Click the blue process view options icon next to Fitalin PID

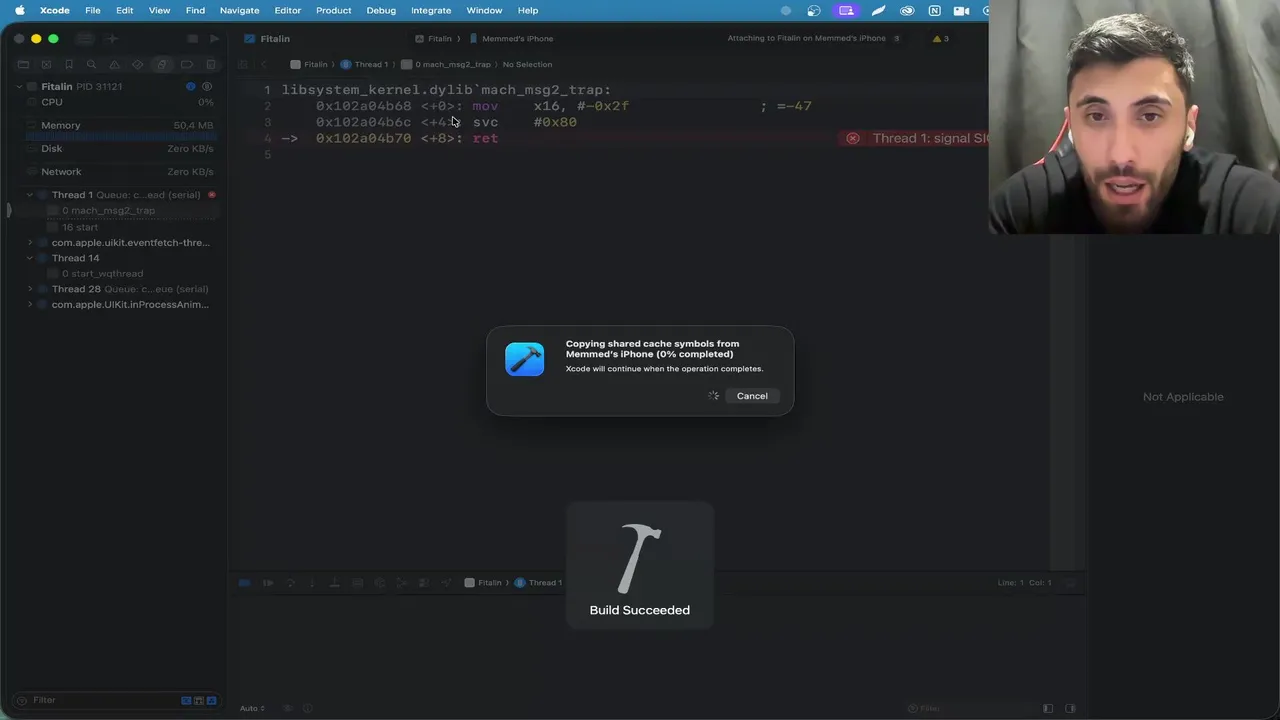tap(190, 87)
